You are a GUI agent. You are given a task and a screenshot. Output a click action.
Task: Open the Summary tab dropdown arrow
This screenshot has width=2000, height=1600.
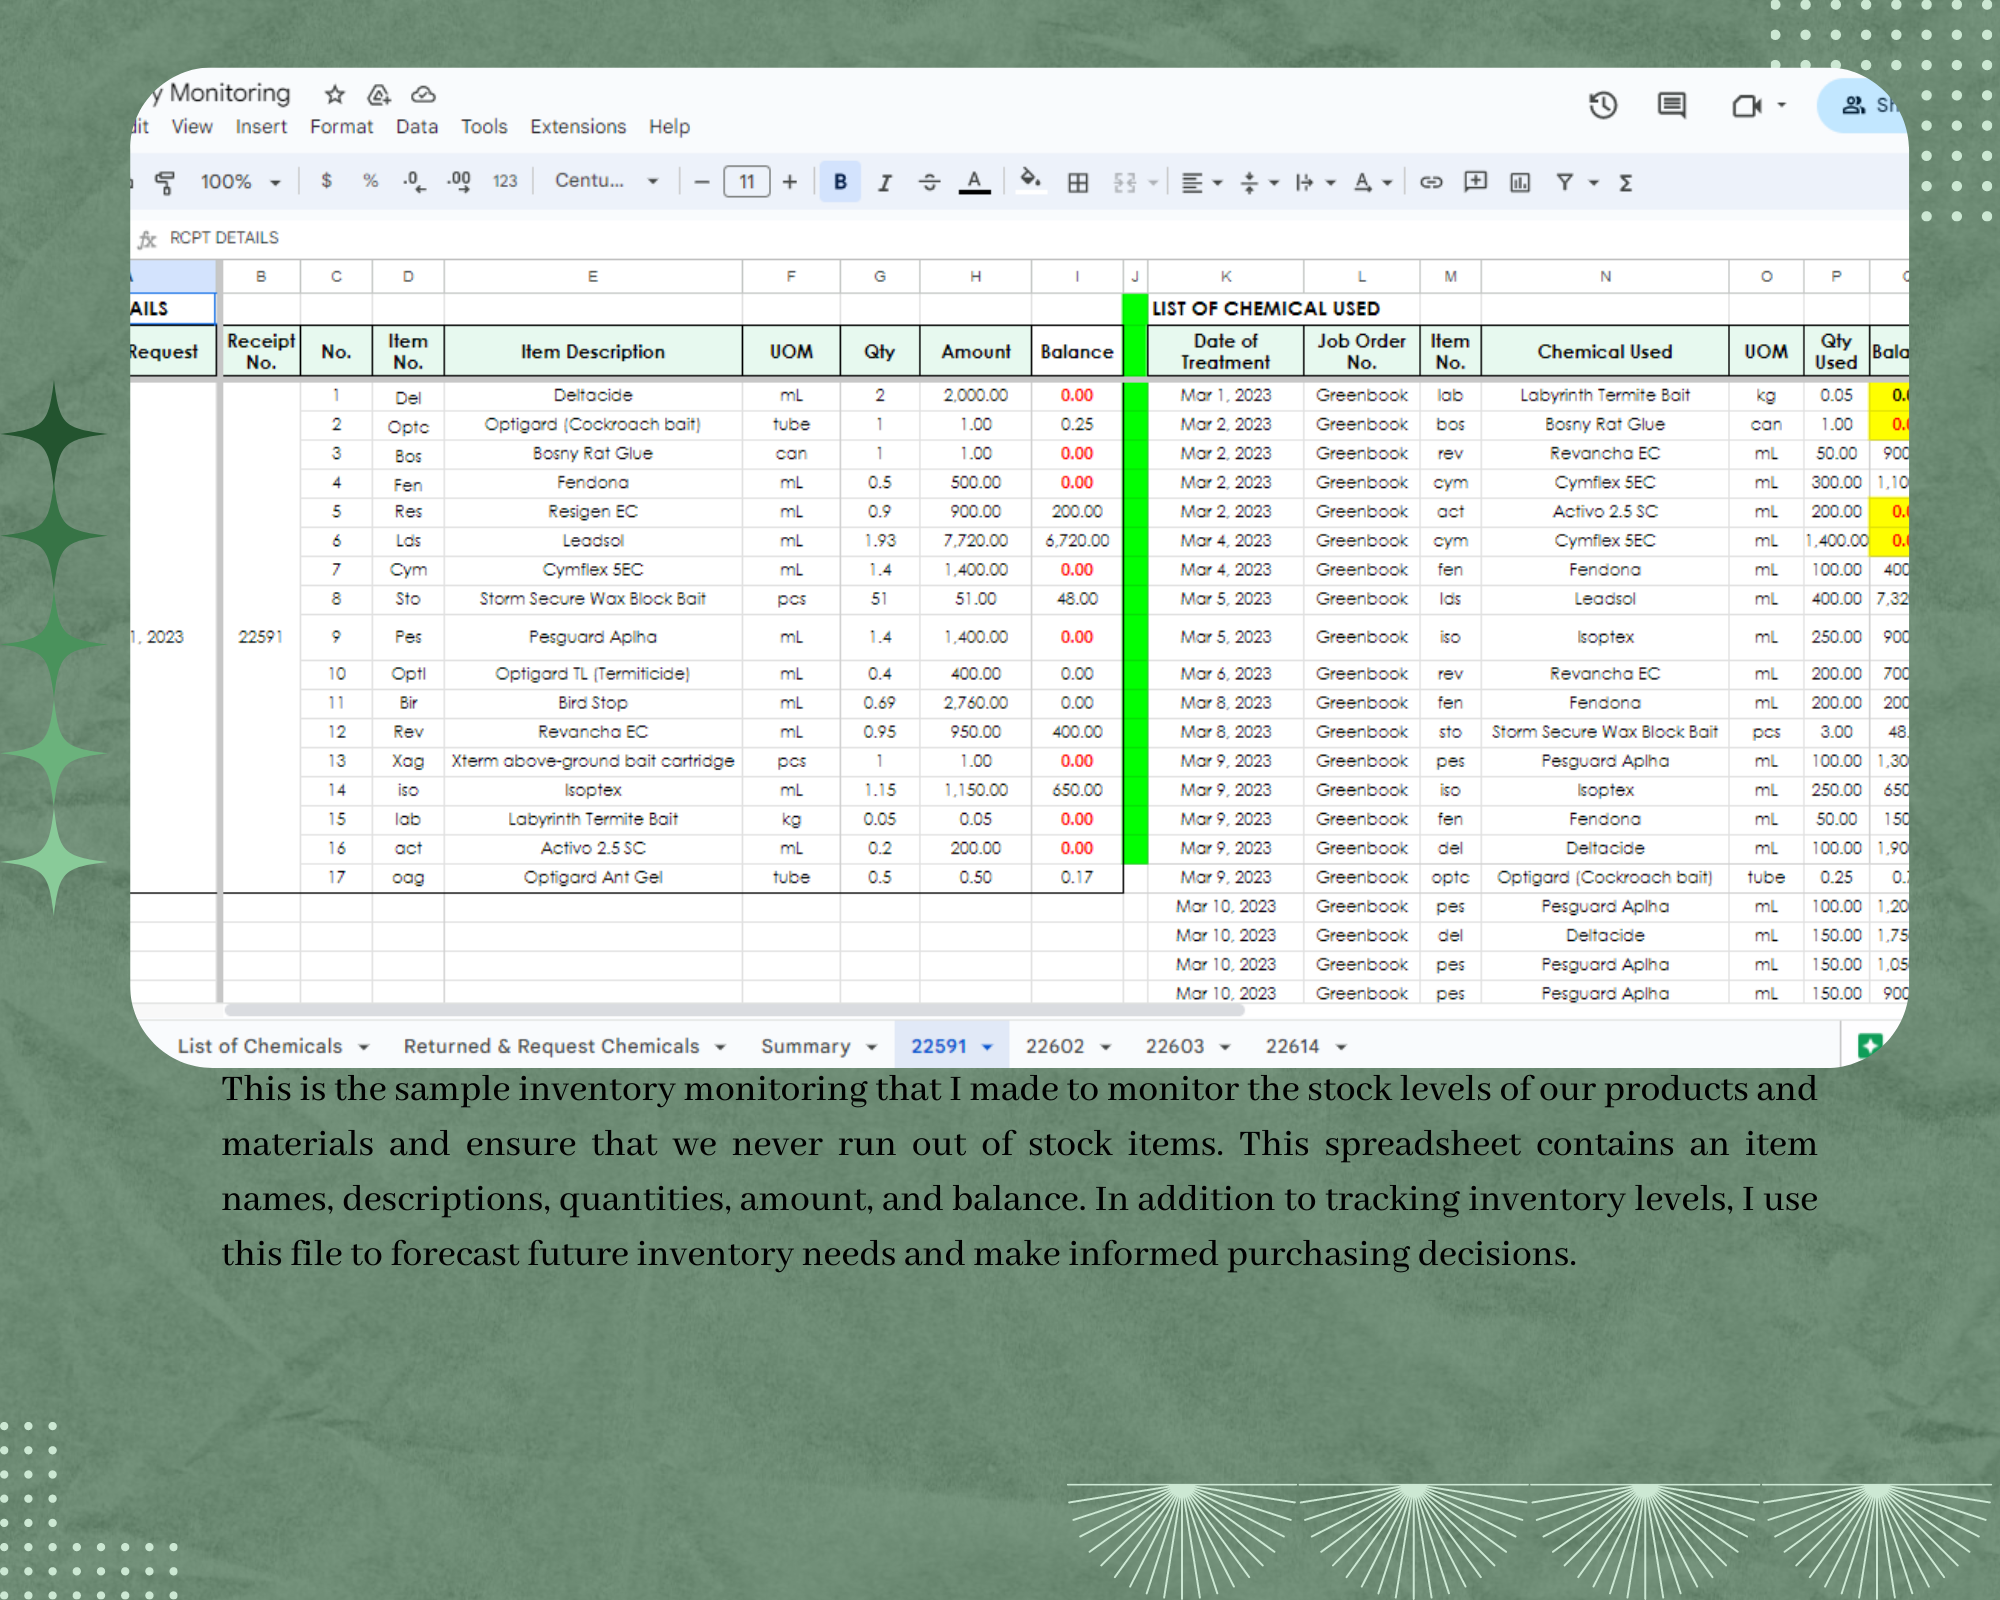coord(872,1047)
